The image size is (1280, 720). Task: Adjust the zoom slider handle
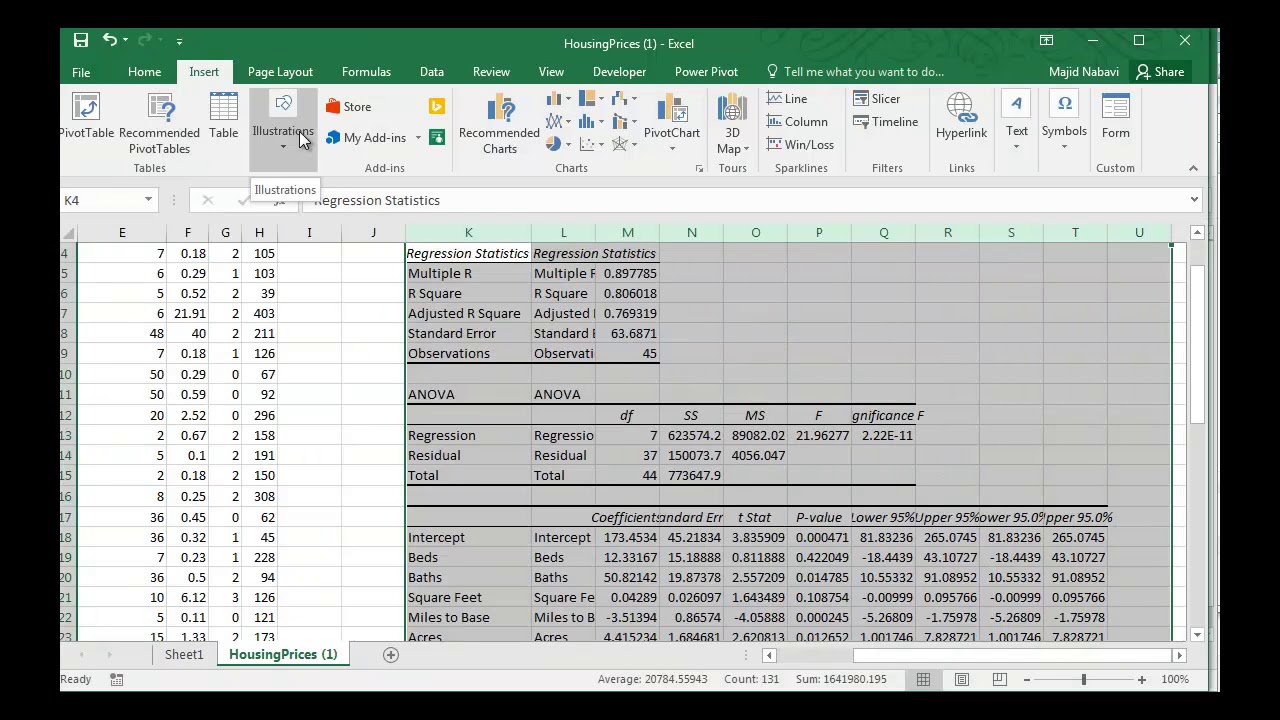click(x=1083, y=680)
